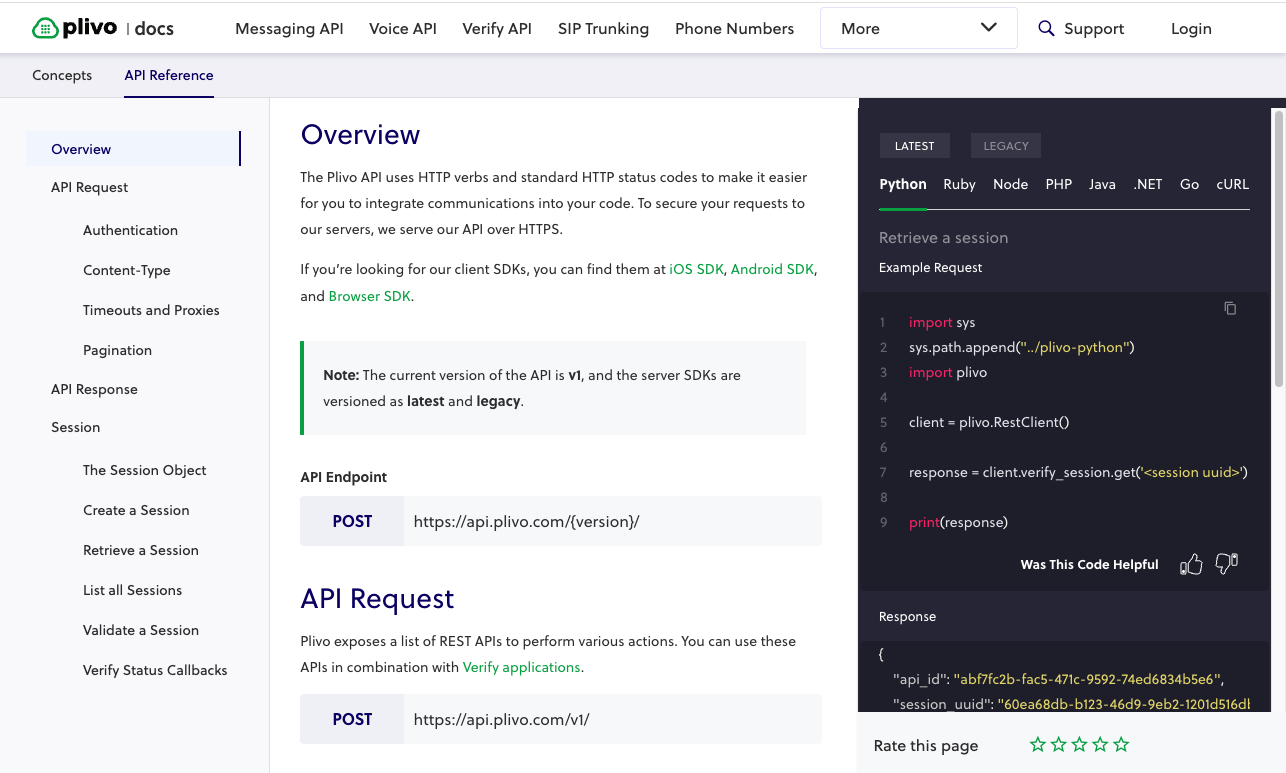
Task: Click the code panel vertical scrollbar
Action: point(1278,250)
